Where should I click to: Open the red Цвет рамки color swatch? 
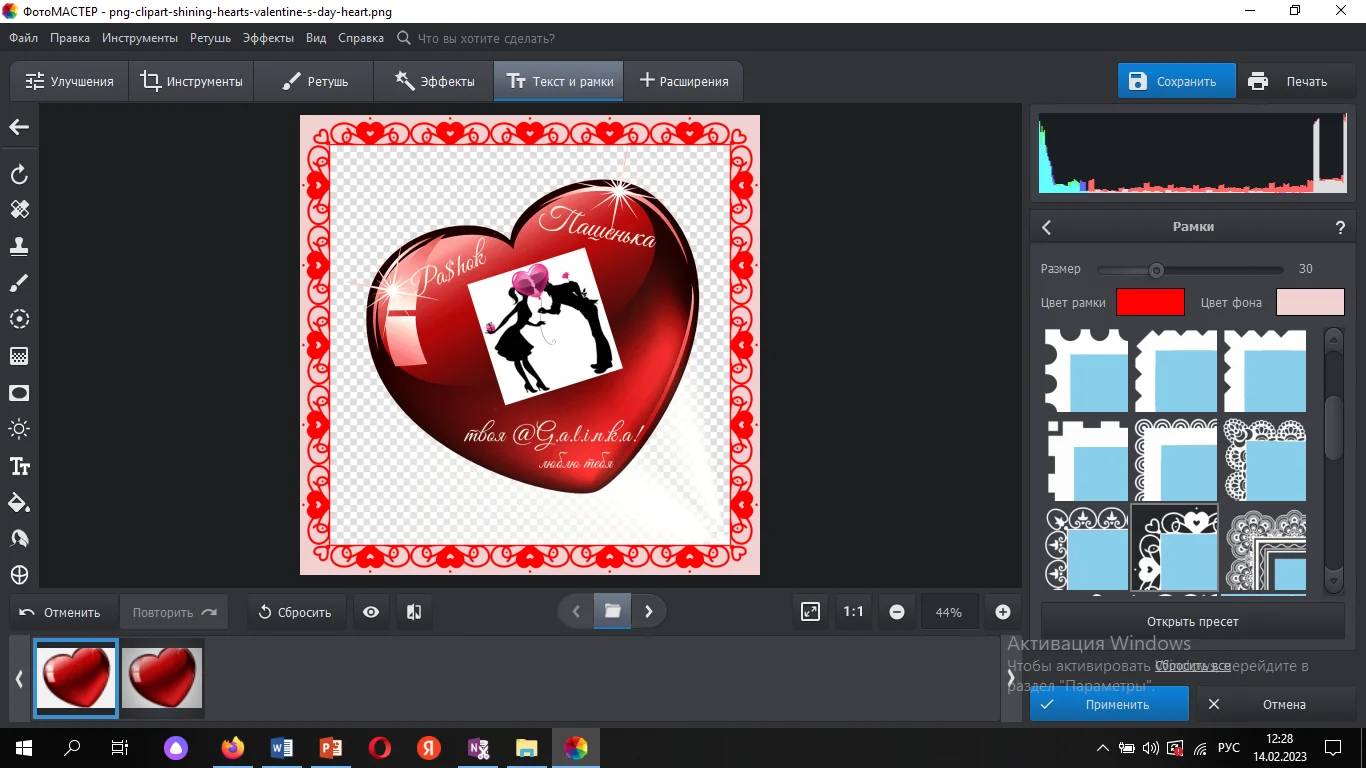(1150, 302)
